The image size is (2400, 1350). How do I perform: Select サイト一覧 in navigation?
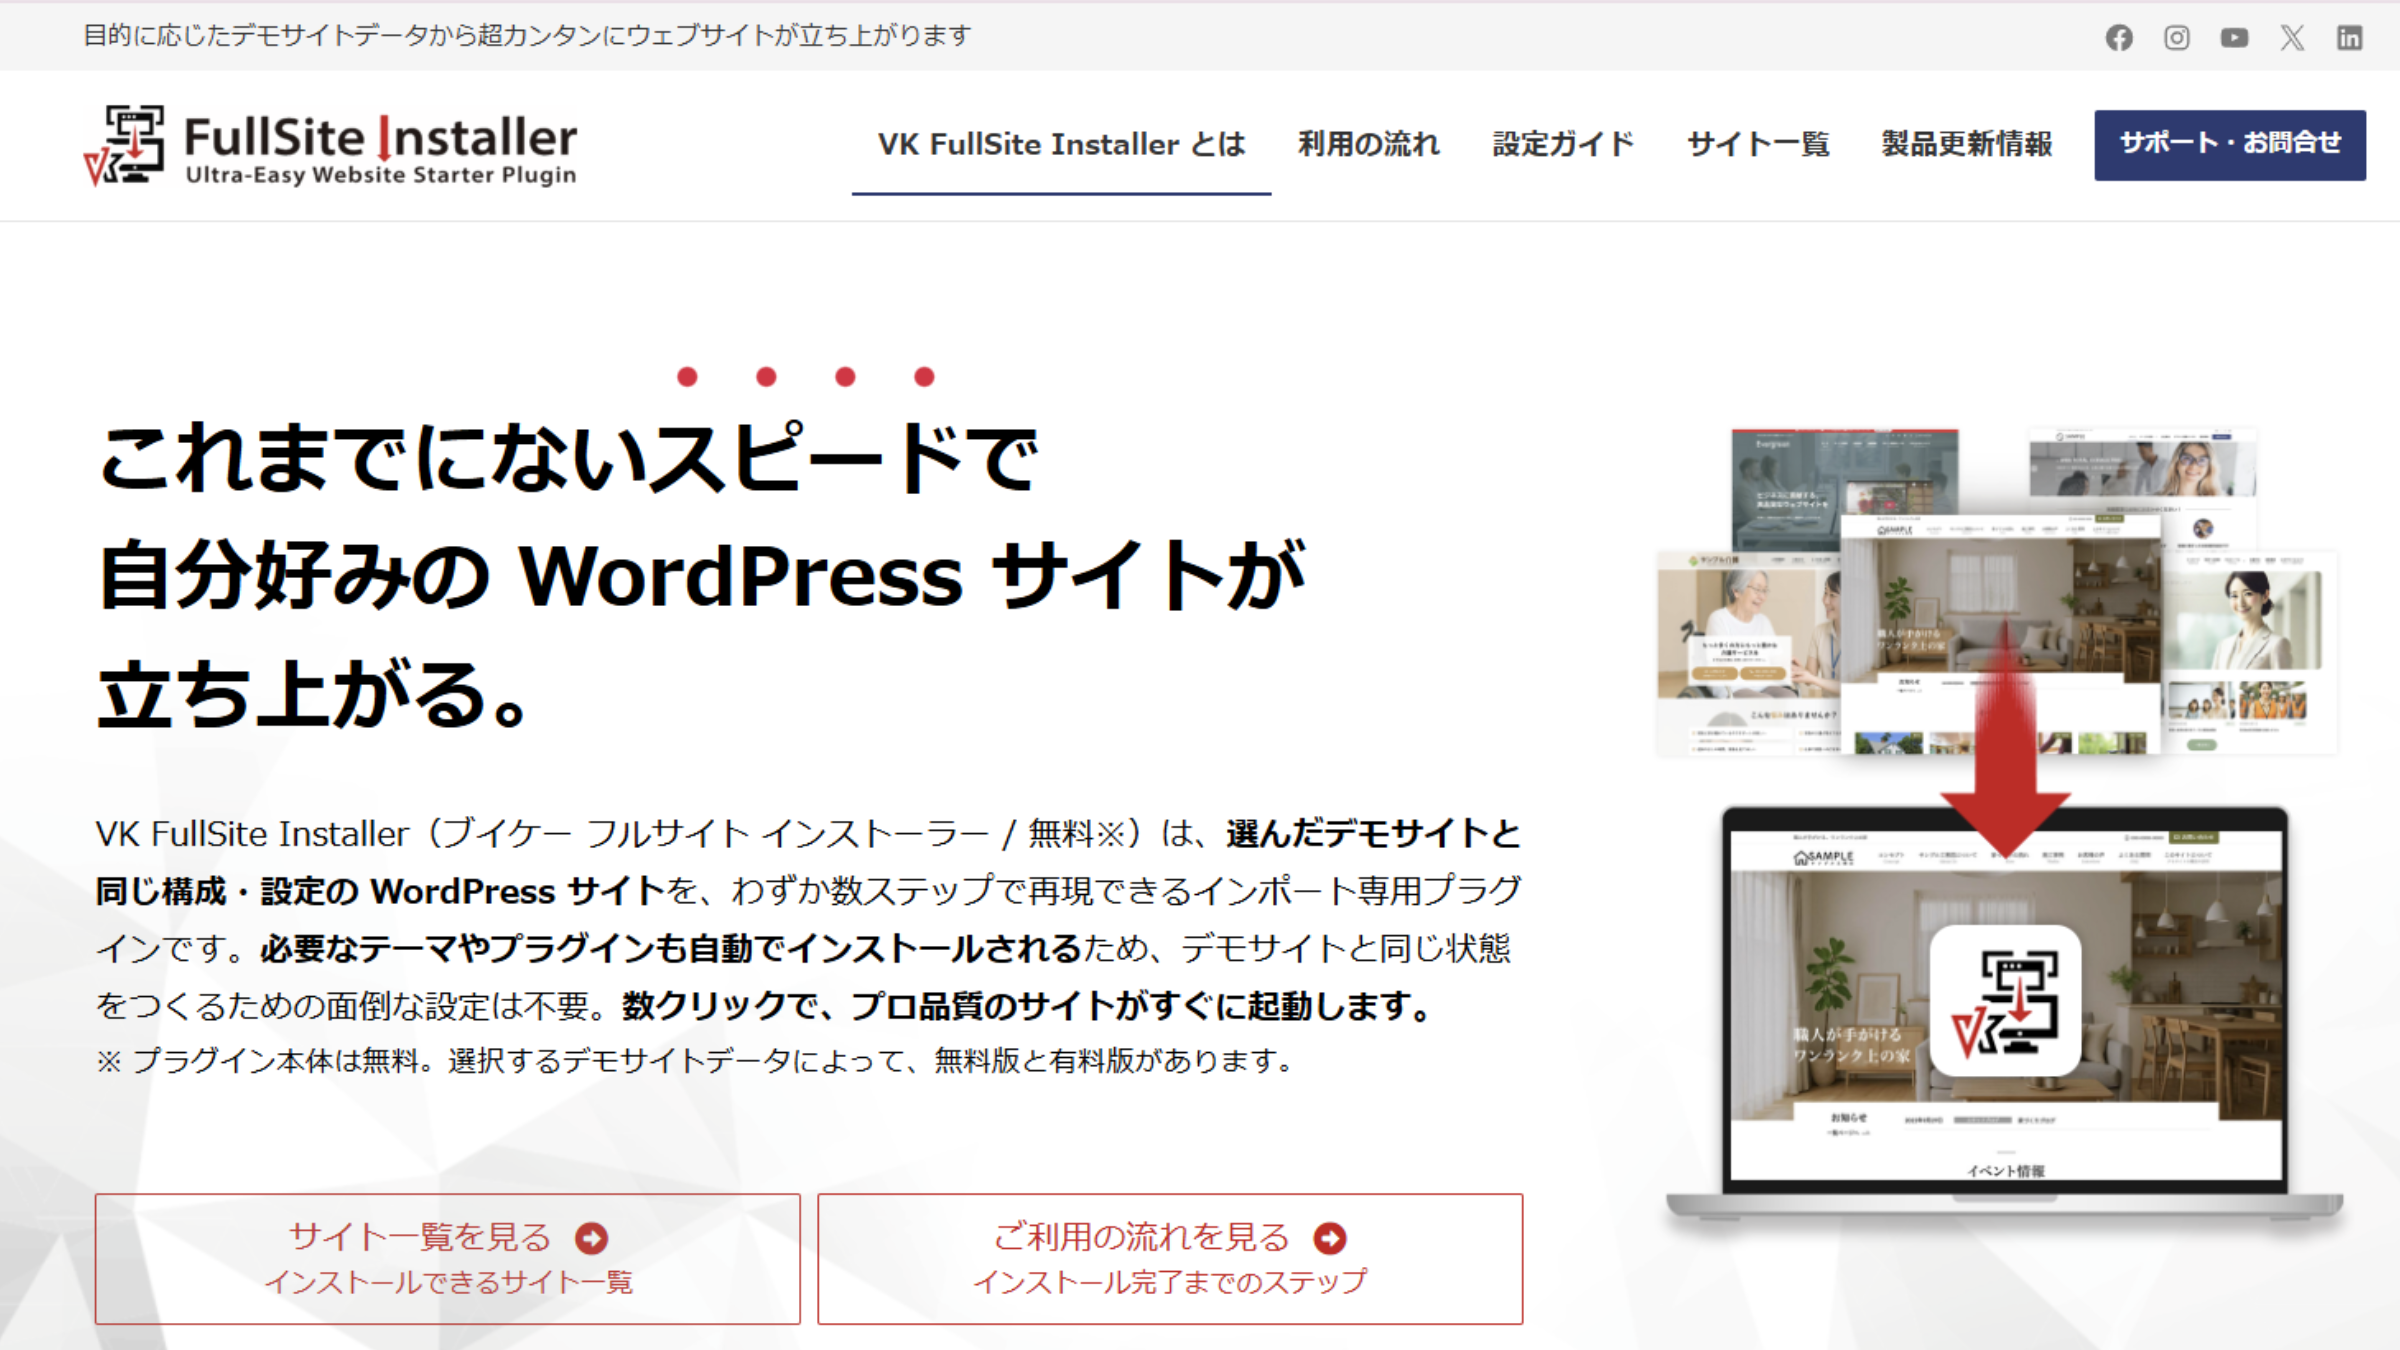(x=1758, y=145)
